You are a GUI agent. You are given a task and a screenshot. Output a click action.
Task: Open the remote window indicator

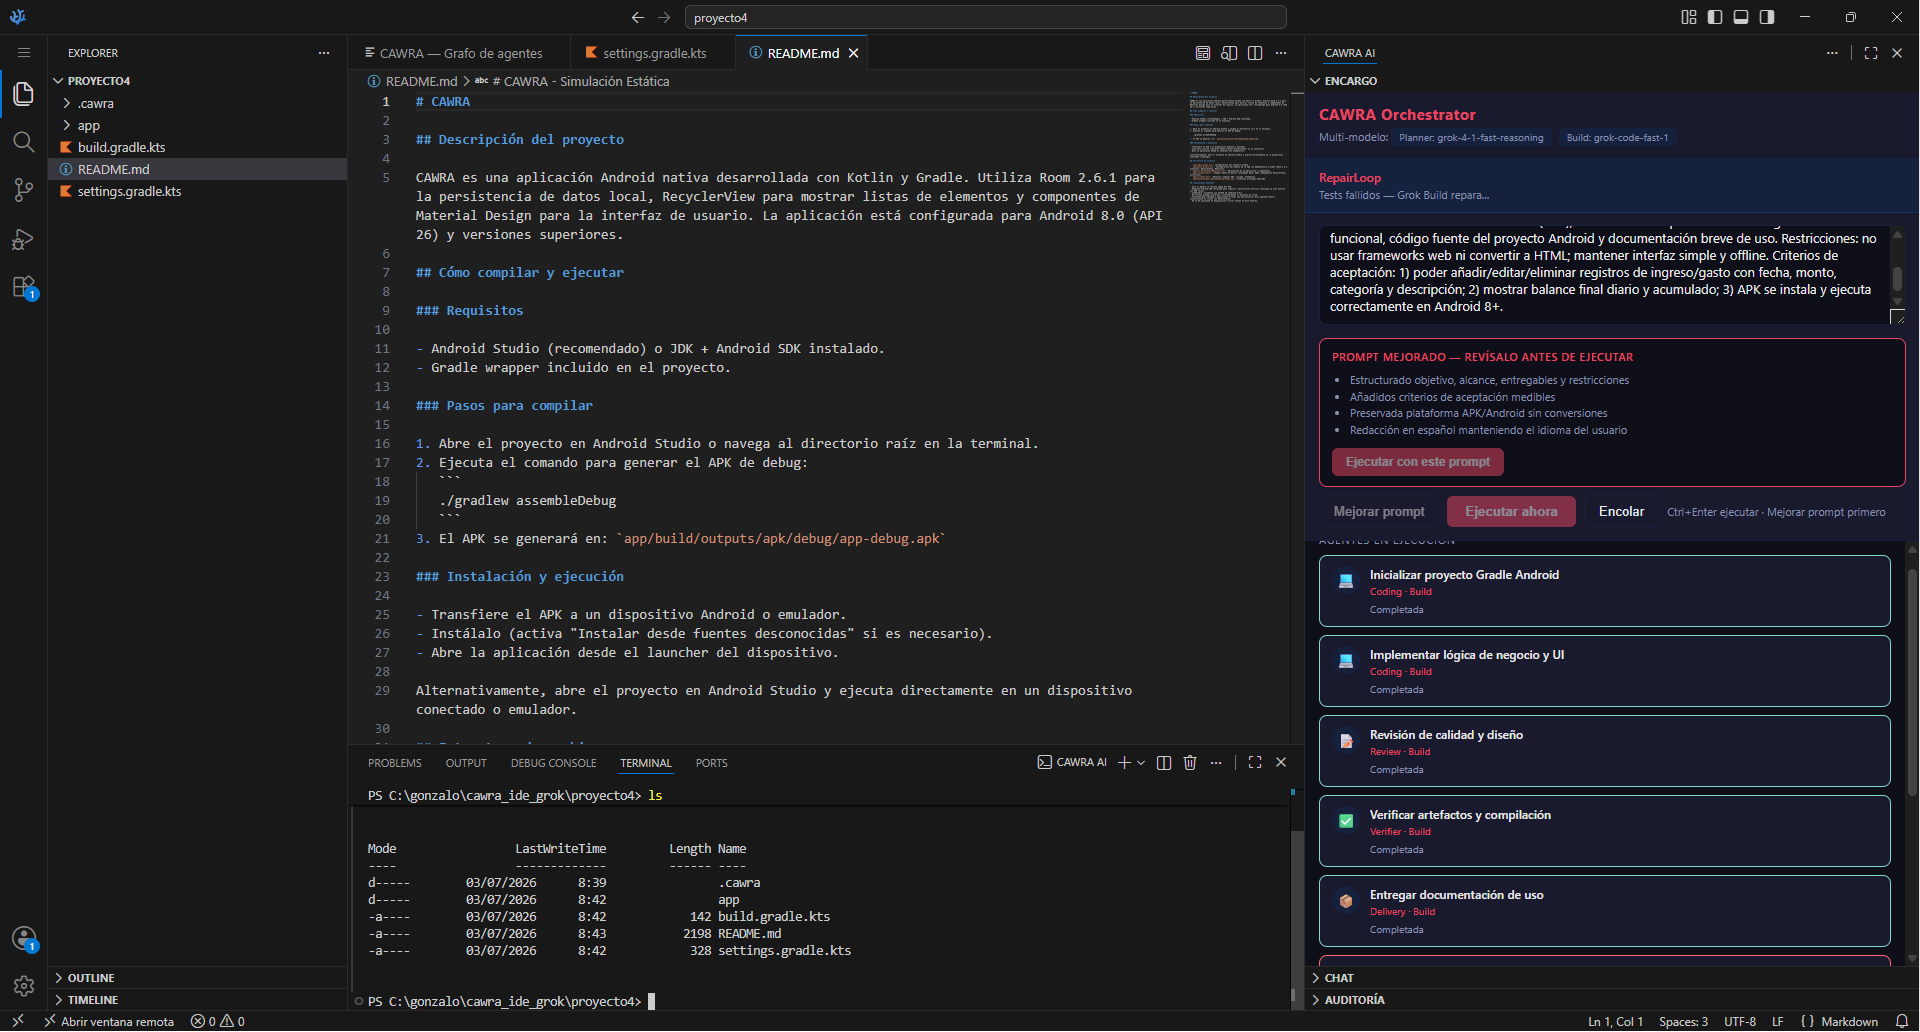click(18, 1021)
